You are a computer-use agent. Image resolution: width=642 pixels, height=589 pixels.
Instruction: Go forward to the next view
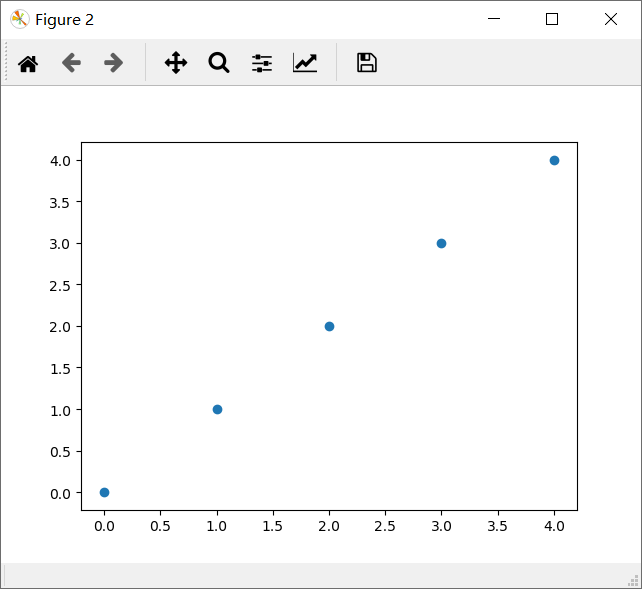(x=113, y=63)
